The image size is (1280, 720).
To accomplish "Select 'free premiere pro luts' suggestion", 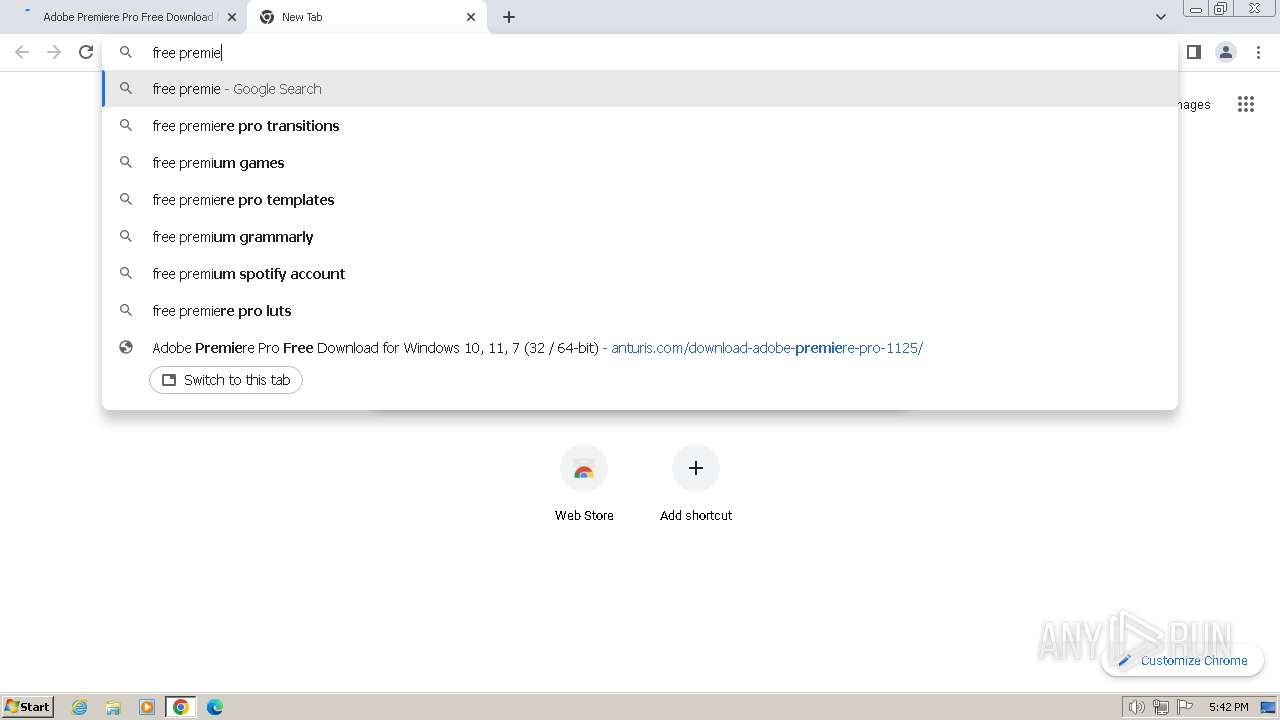I will click(640, 311).
